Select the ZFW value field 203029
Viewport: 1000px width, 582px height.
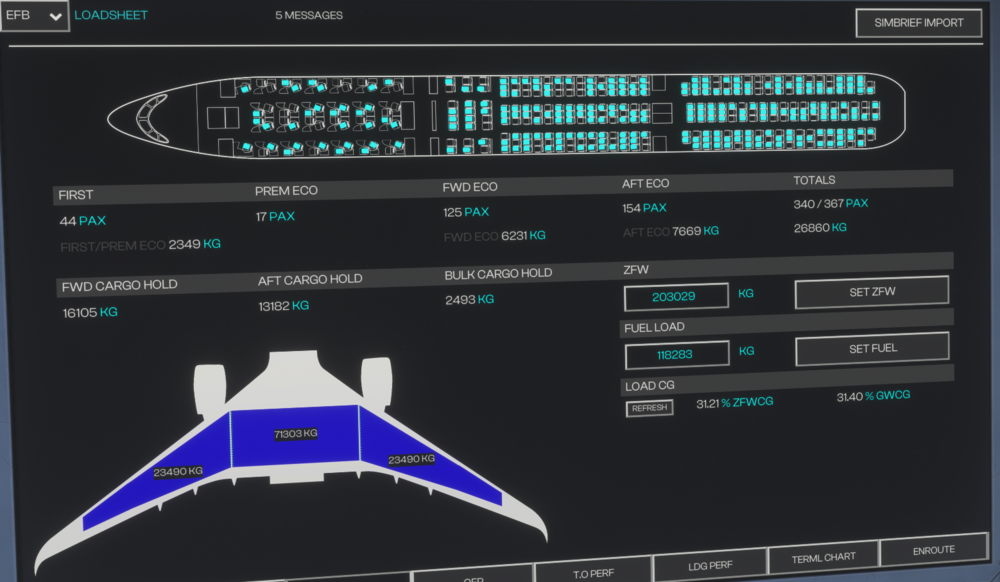[676, 297]
